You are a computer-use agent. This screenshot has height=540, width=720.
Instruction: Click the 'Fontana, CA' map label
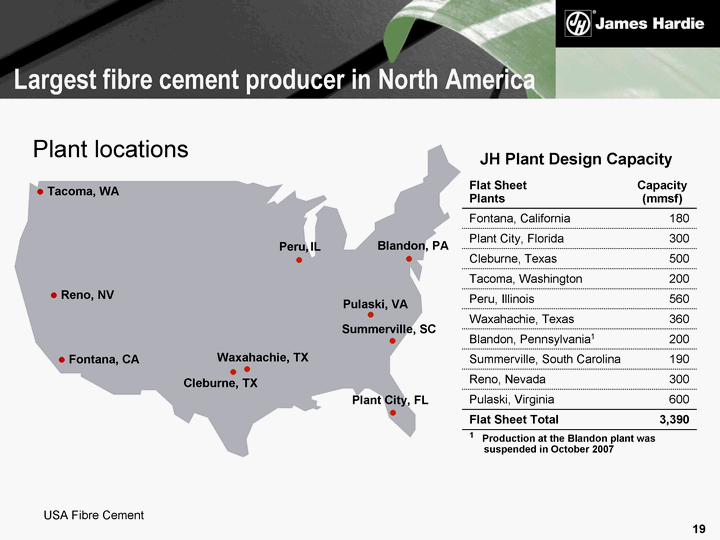104,360
